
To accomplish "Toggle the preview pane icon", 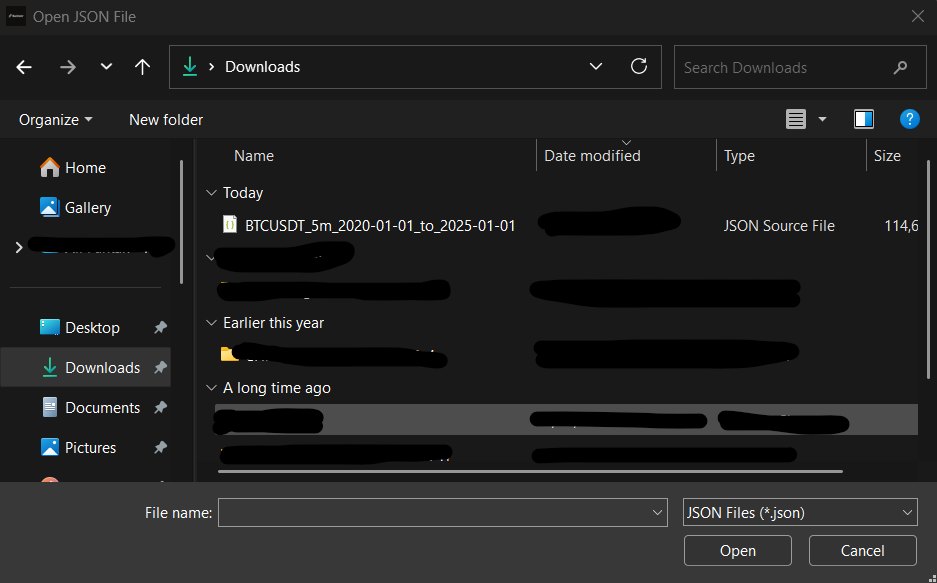I will click(863, 119).
